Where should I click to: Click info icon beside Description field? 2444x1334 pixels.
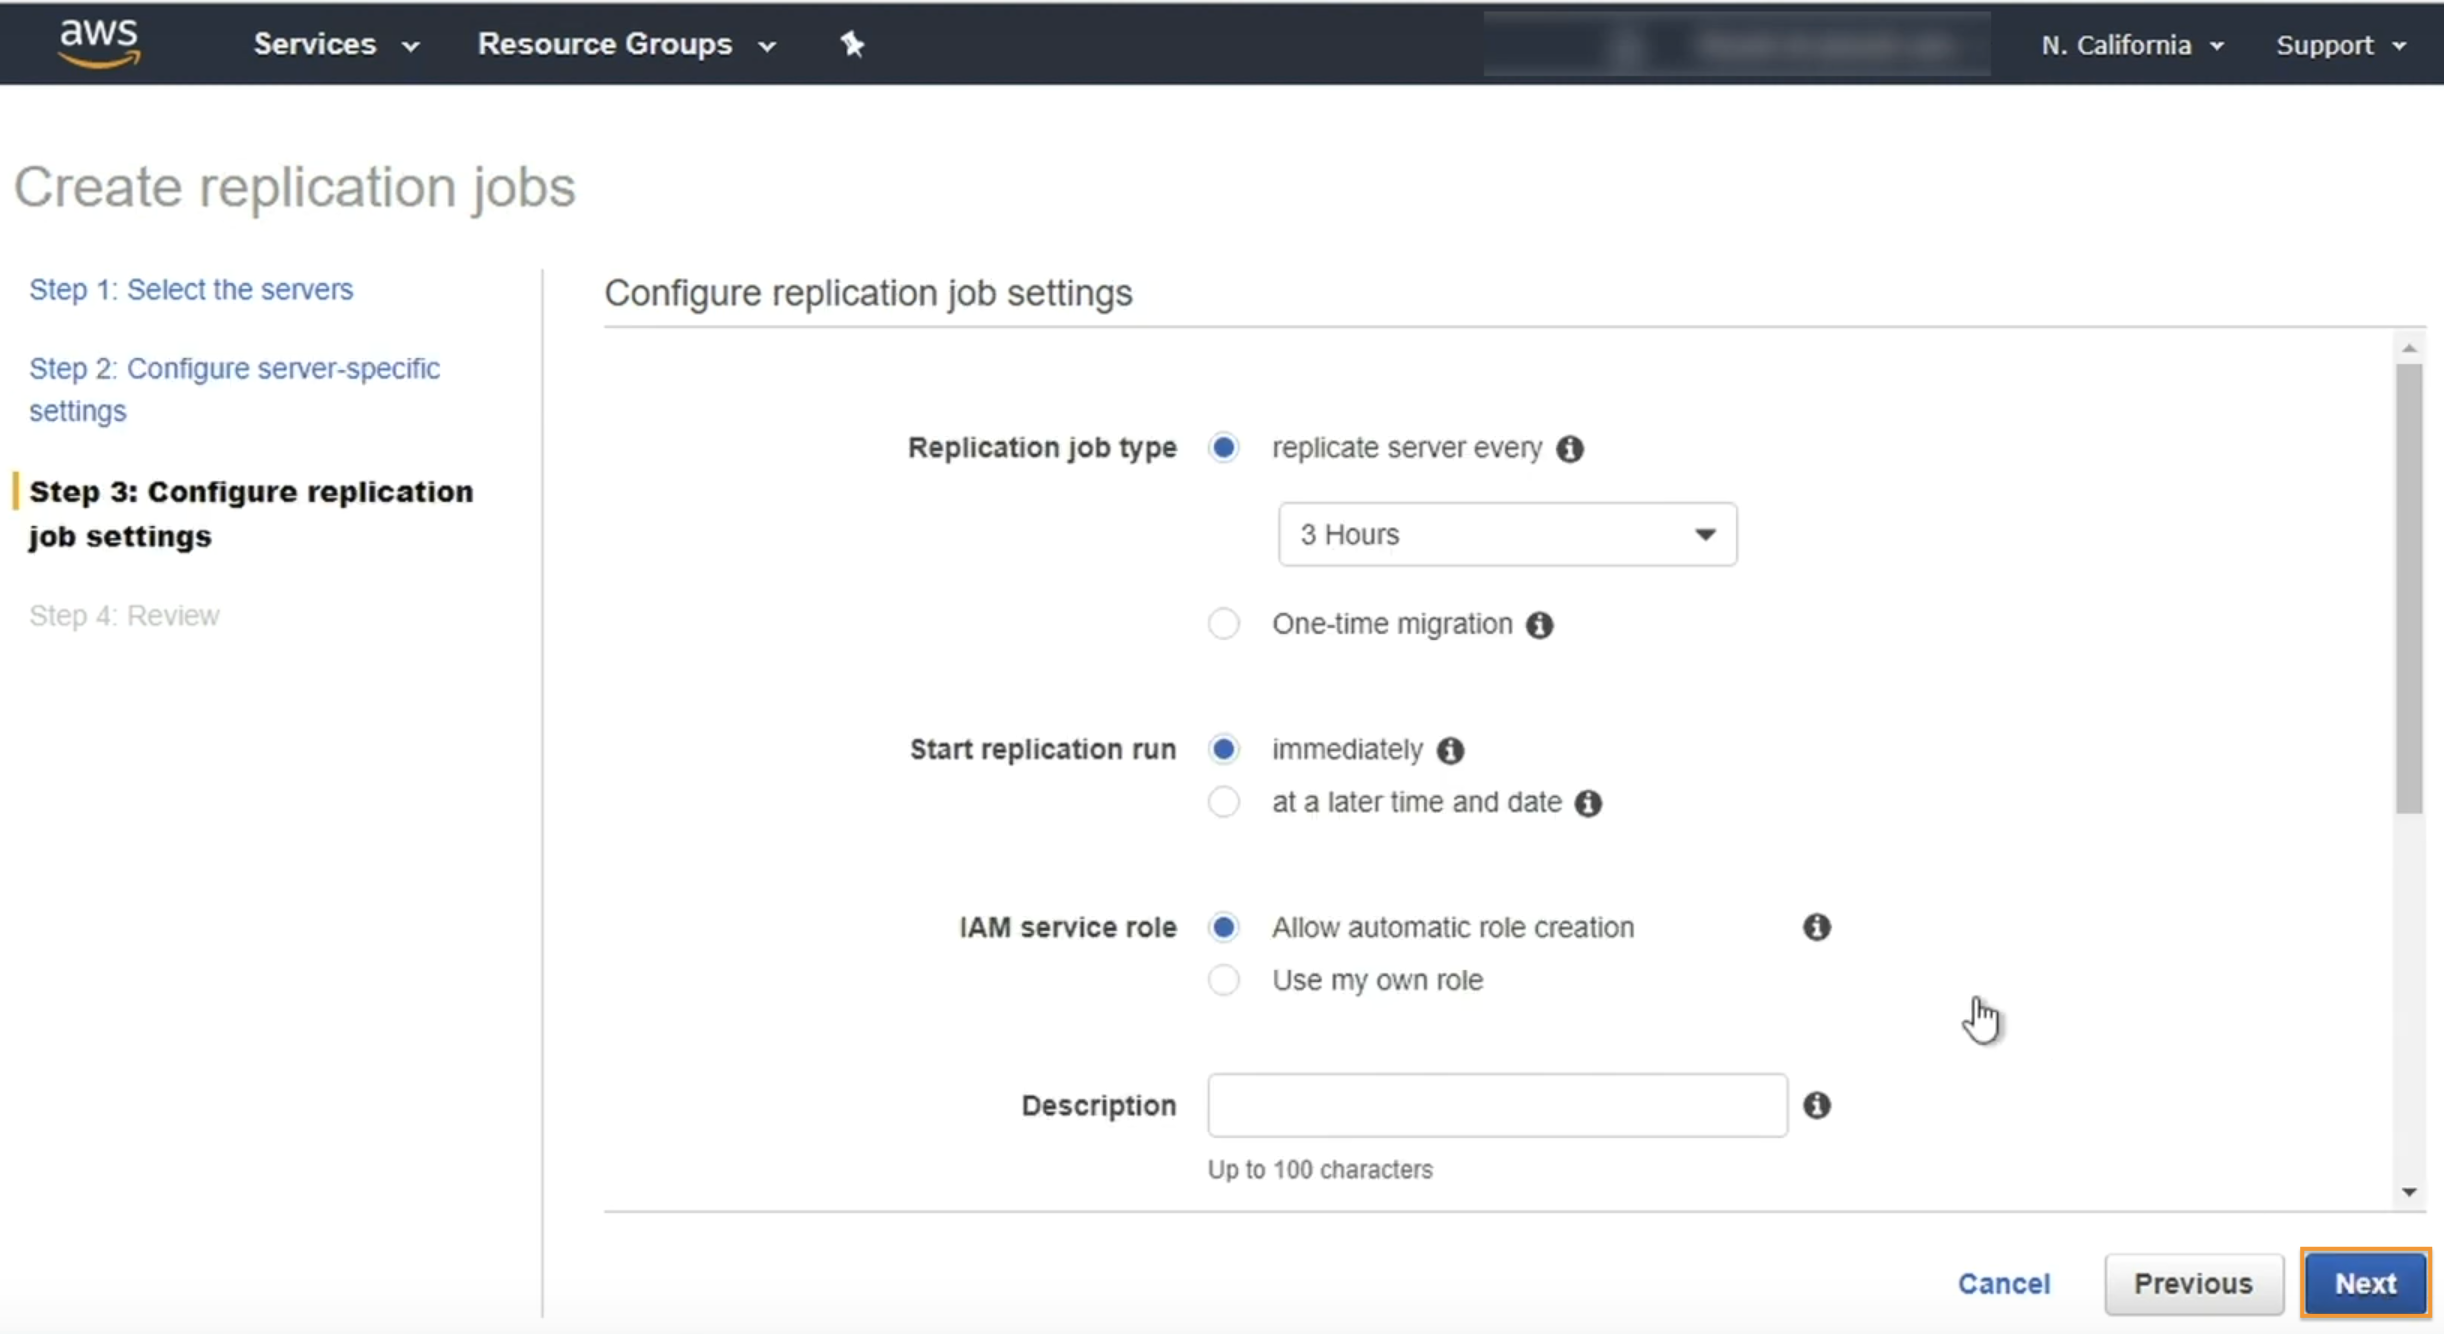(1816, 1105)
